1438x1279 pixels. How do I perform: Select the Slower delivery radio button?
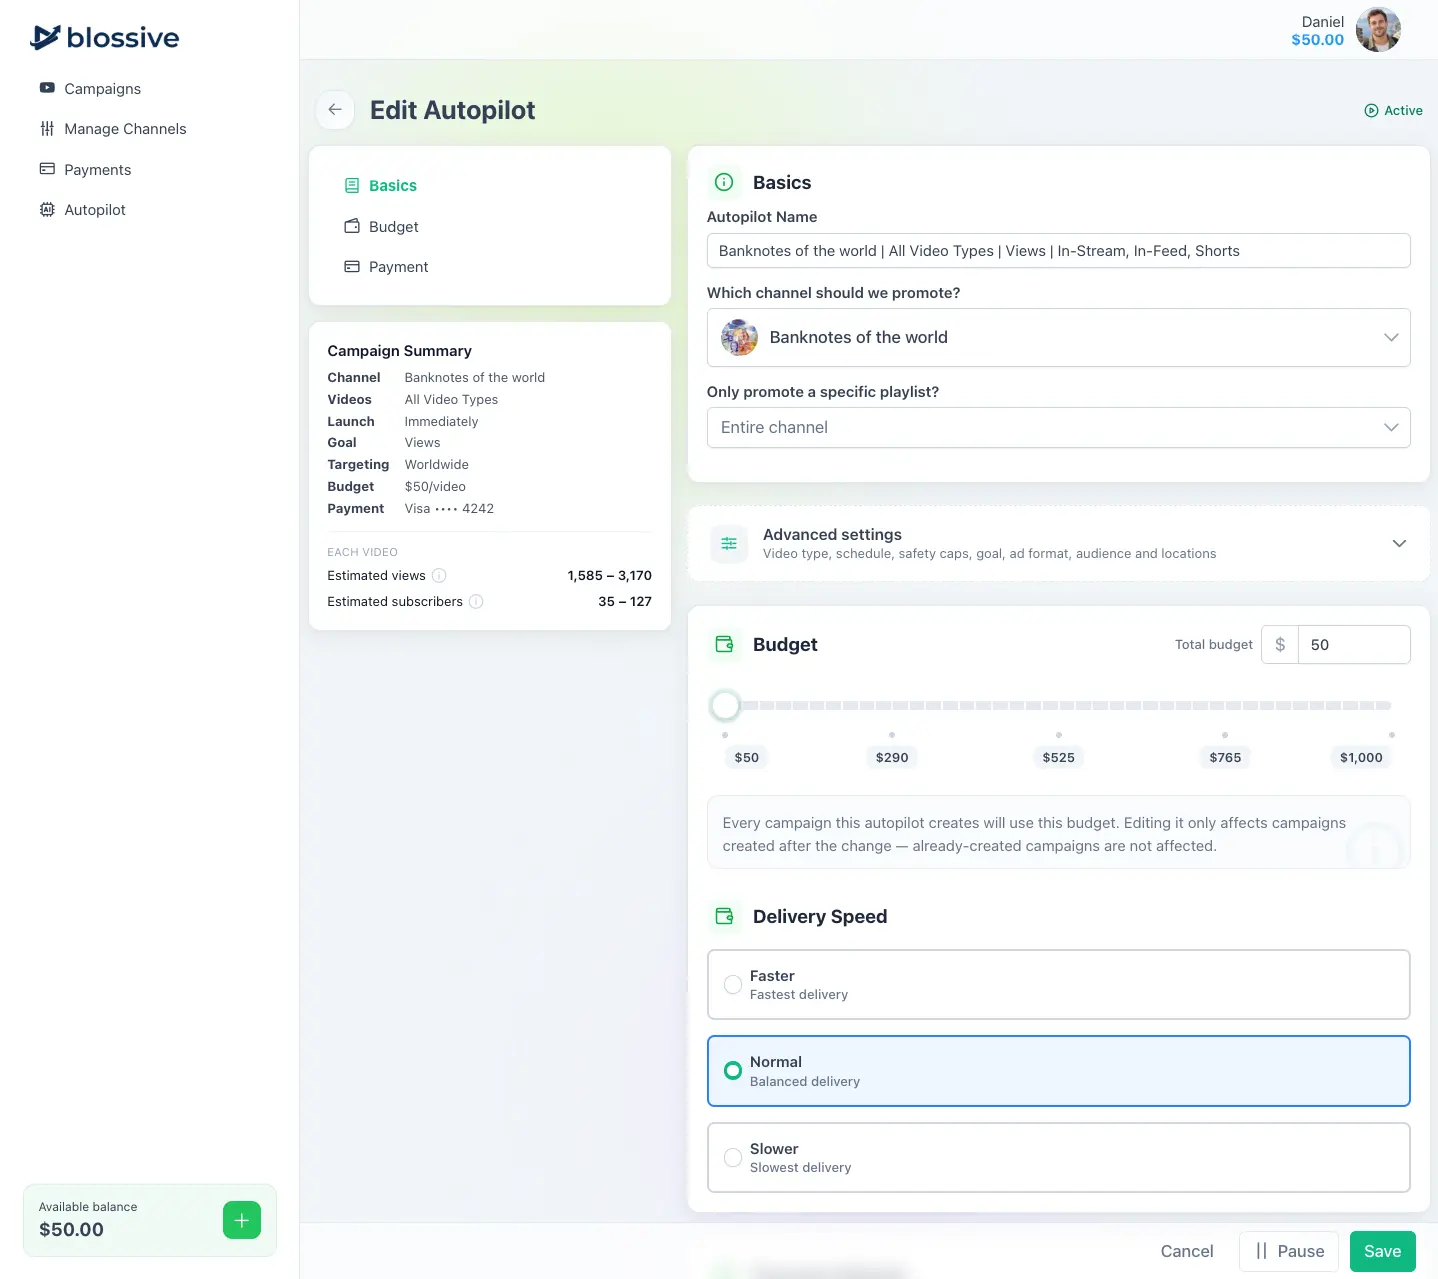point(733,1157)
